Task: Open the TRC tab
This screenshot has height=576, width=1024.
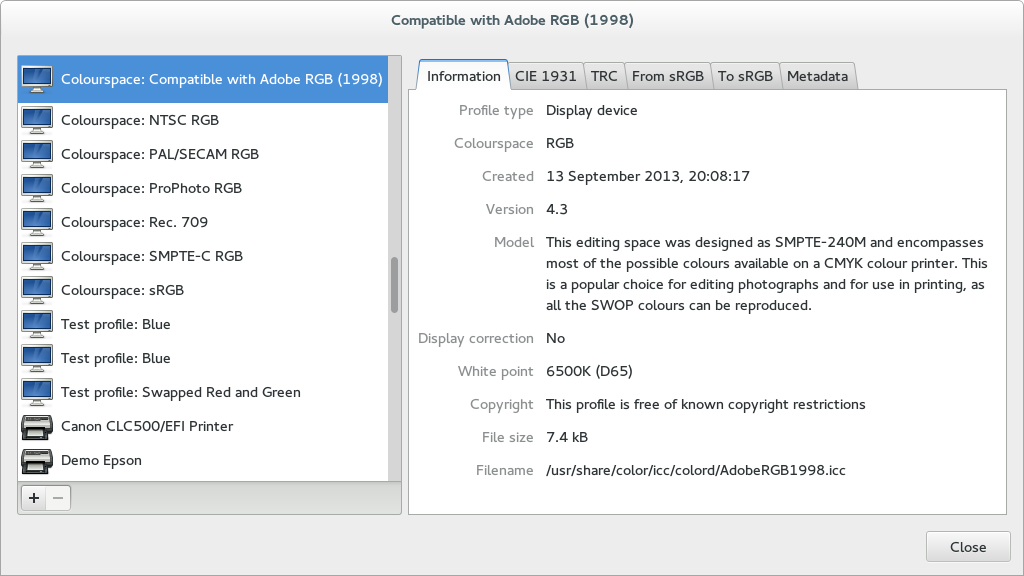Action: [x=604, y=76]
